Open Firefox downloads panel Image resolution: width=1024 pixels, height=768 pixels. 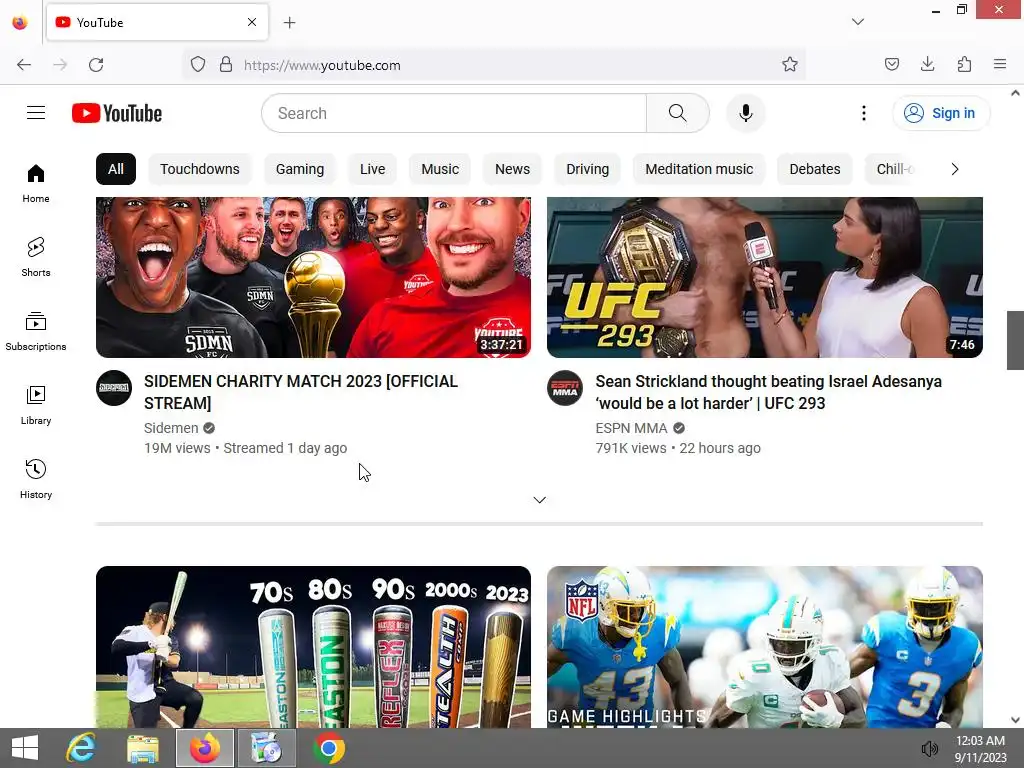pyautogui.click(x=927, y=64)
